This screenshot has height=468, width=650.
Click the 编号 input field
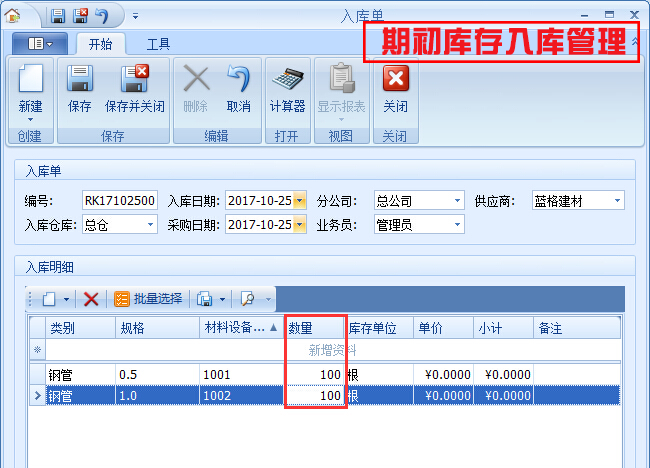[118, 201]
